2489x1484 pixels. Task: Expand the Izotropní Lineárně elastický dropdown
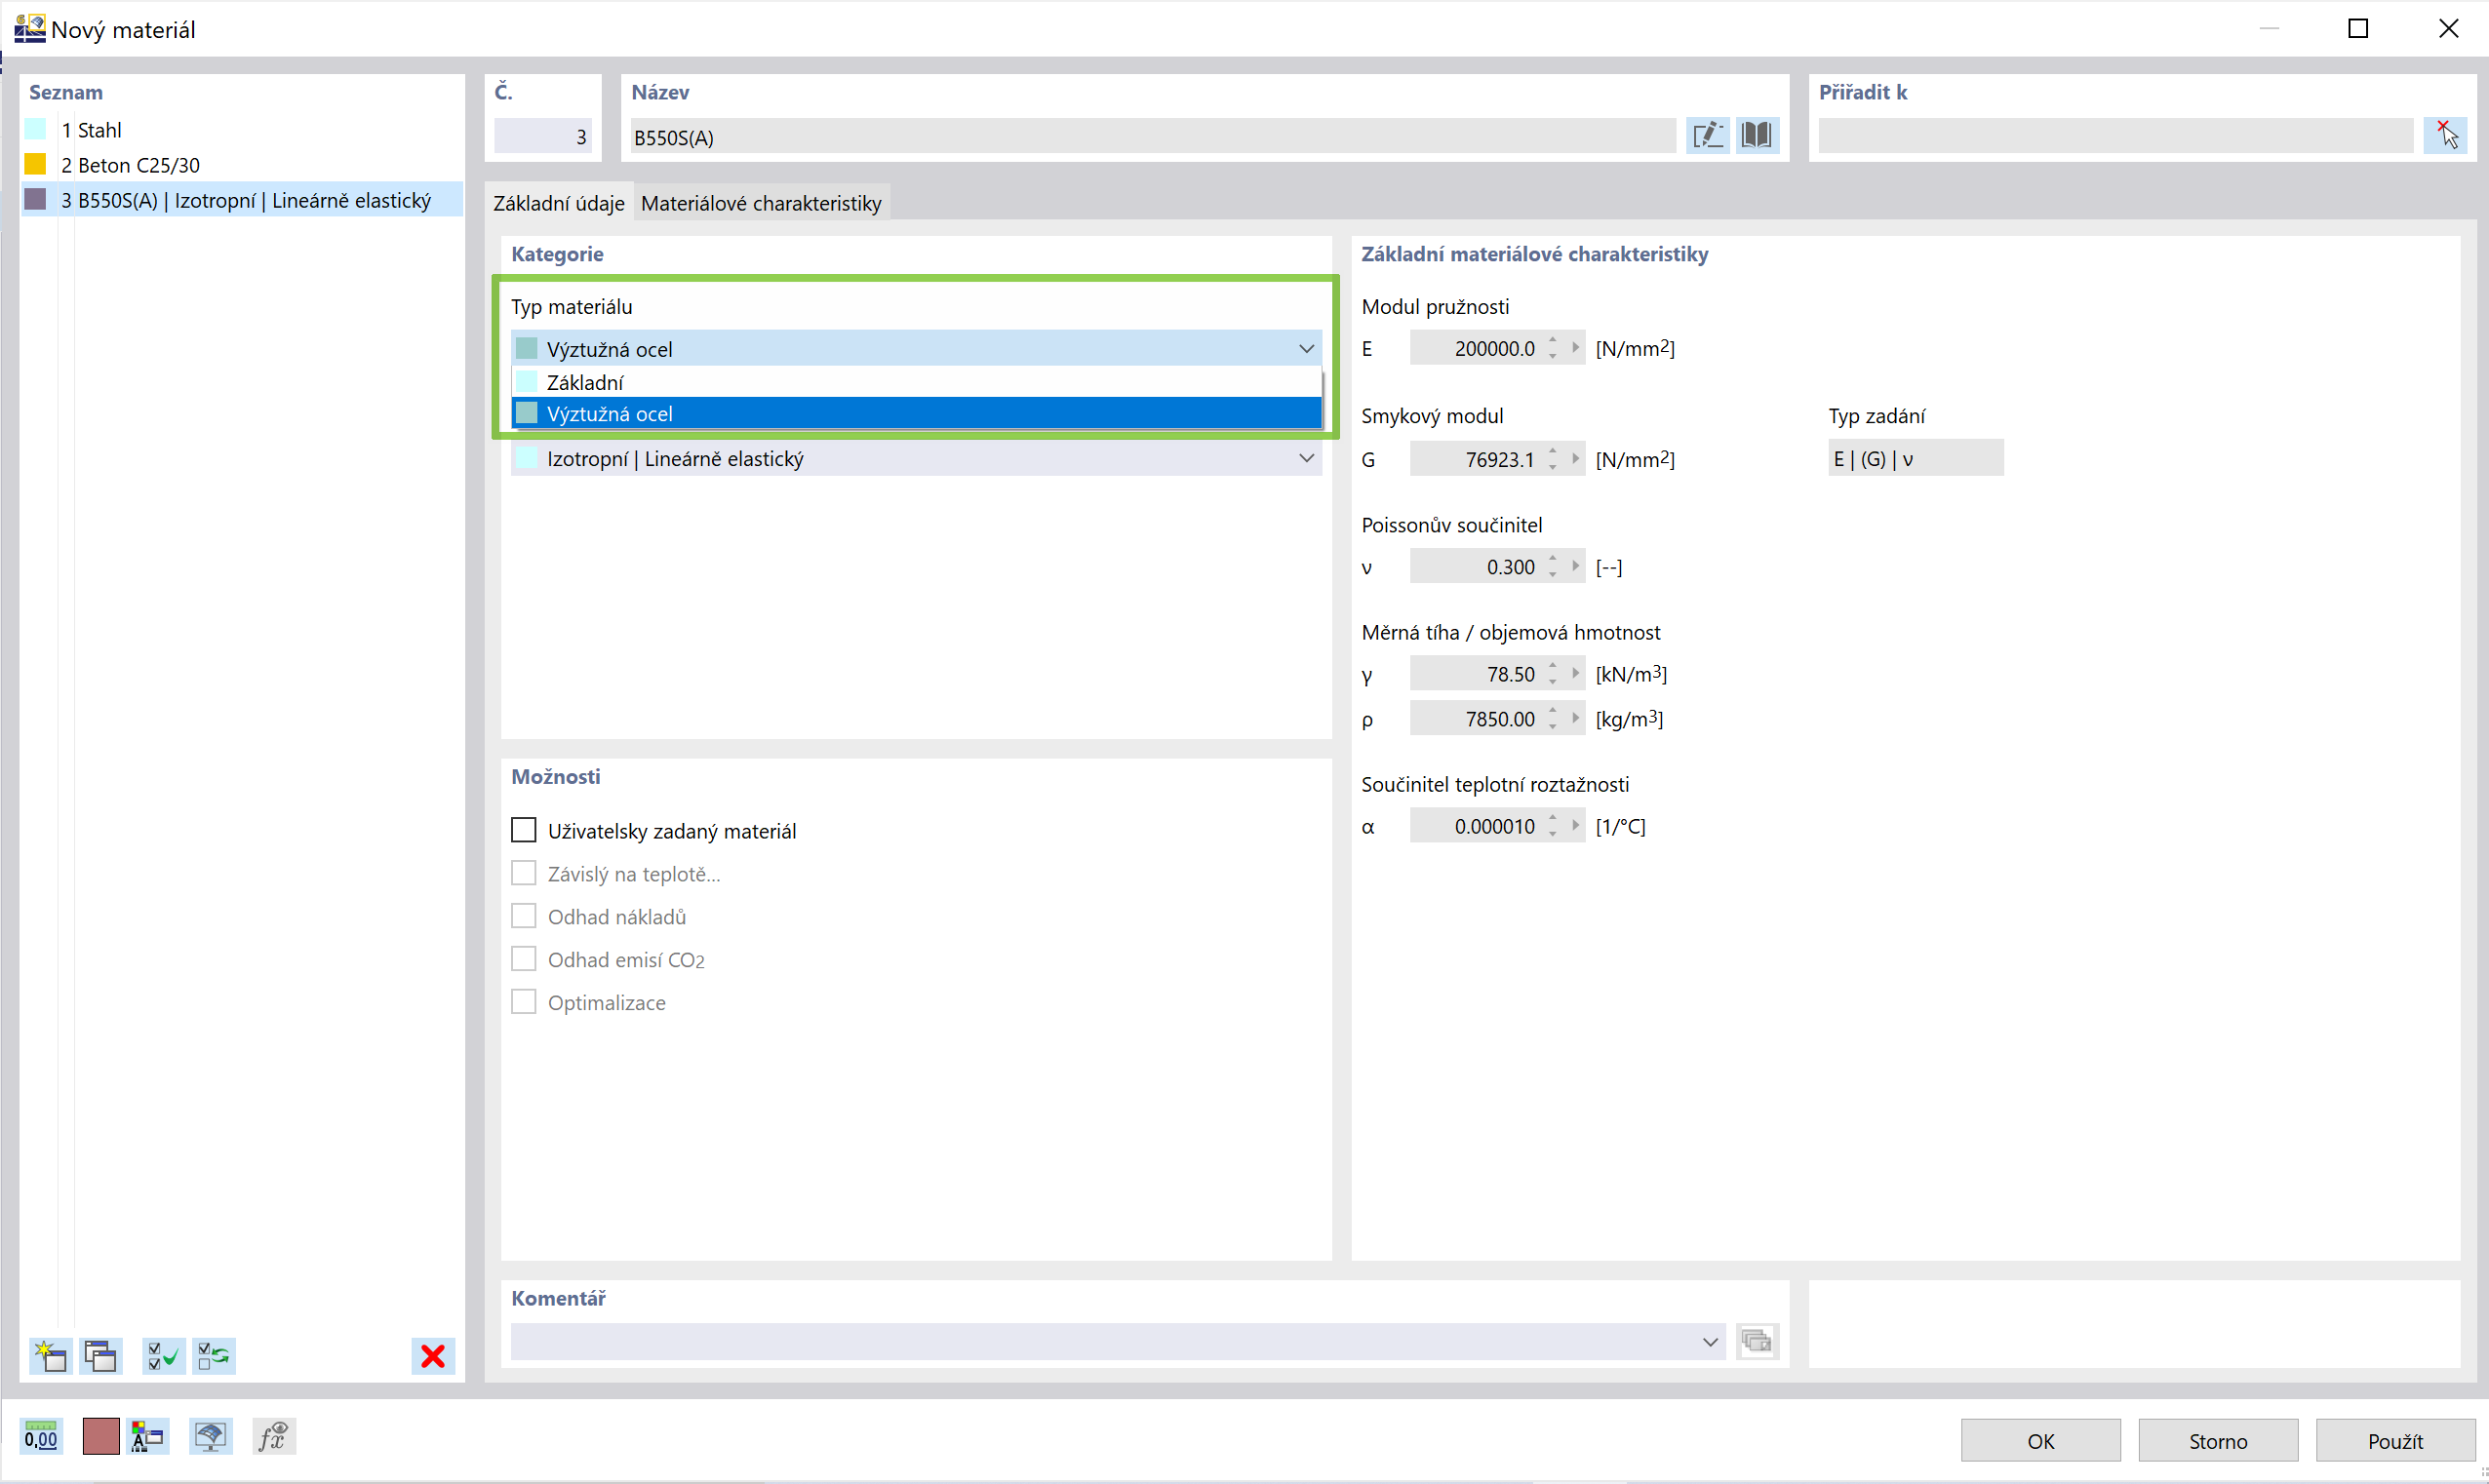pos(1306,458)
